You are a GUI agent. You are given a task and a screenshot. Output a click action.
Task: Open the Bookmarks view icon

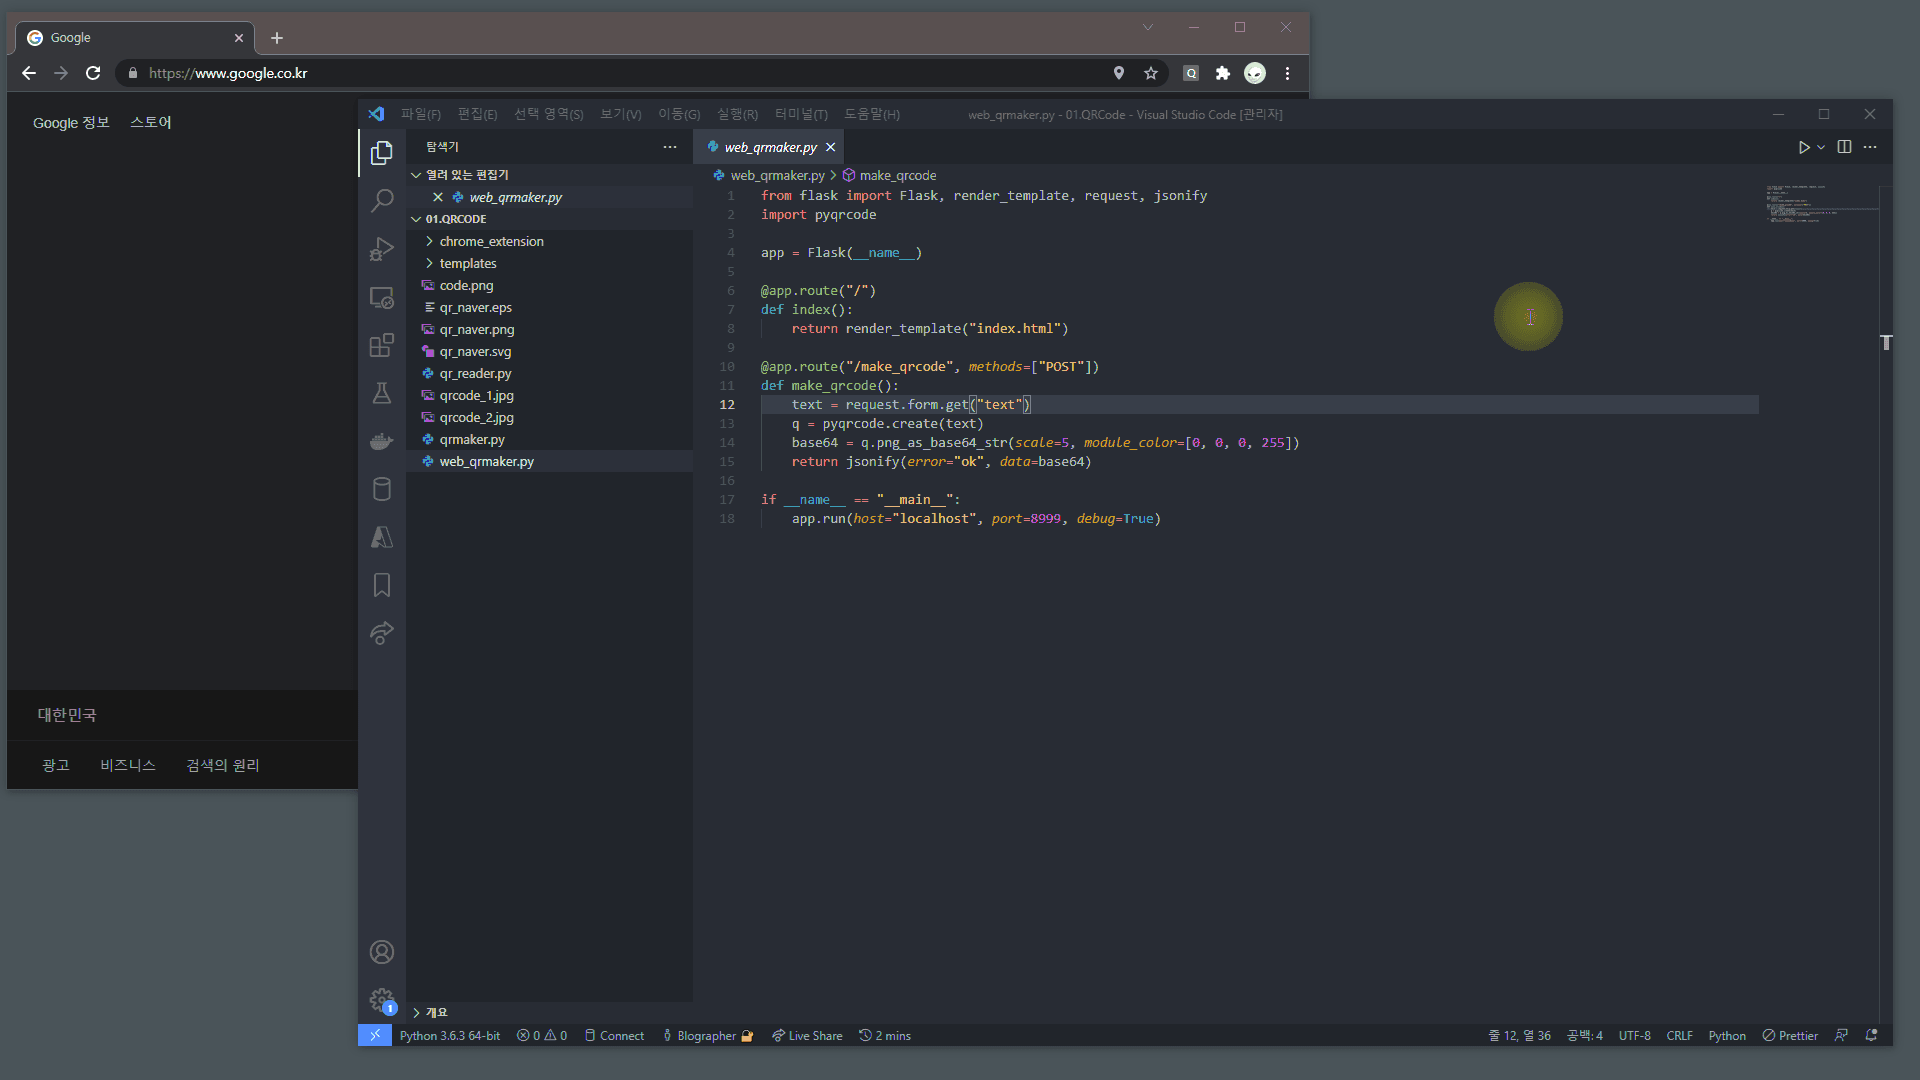(x=381, y=585)
